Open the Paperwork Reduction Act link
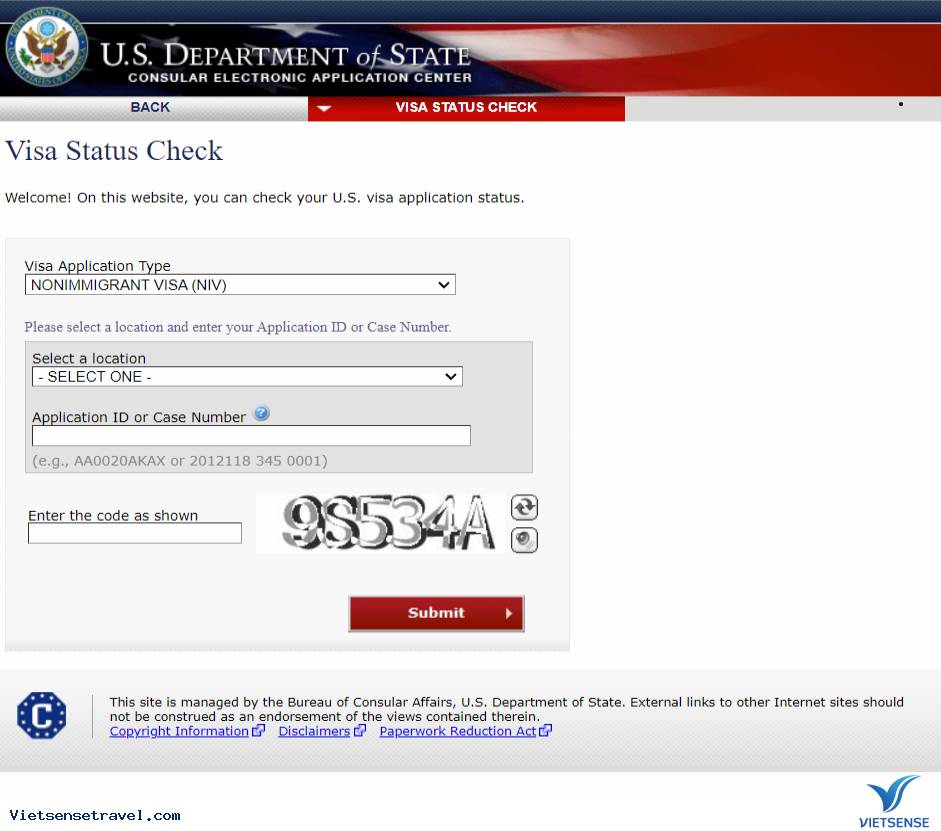The height and width of the screenshot is (831, 941). [x=457, y=731]
